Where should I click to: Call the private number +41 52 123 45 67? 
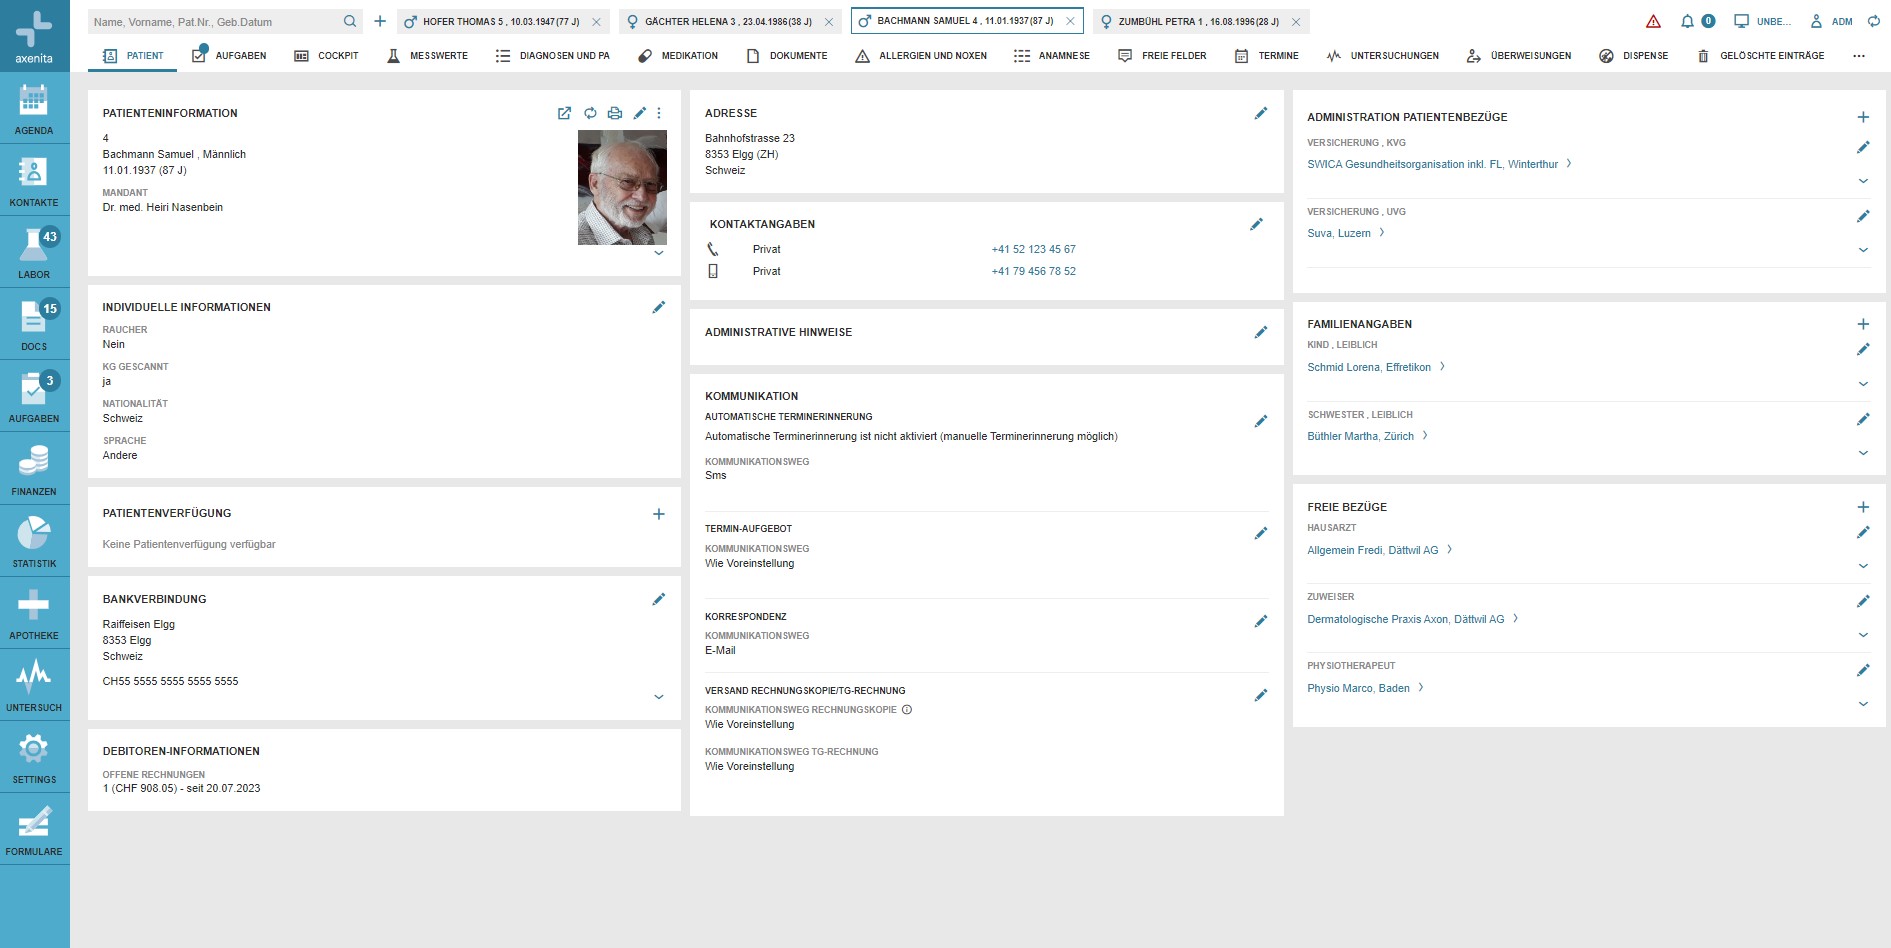1033,249
